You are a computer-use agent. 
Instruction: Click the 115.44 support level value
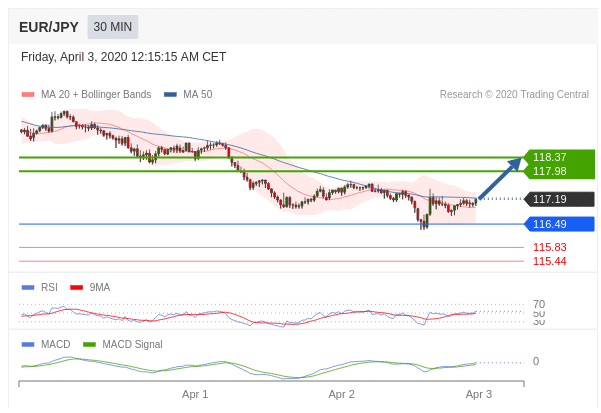point(550,261)
